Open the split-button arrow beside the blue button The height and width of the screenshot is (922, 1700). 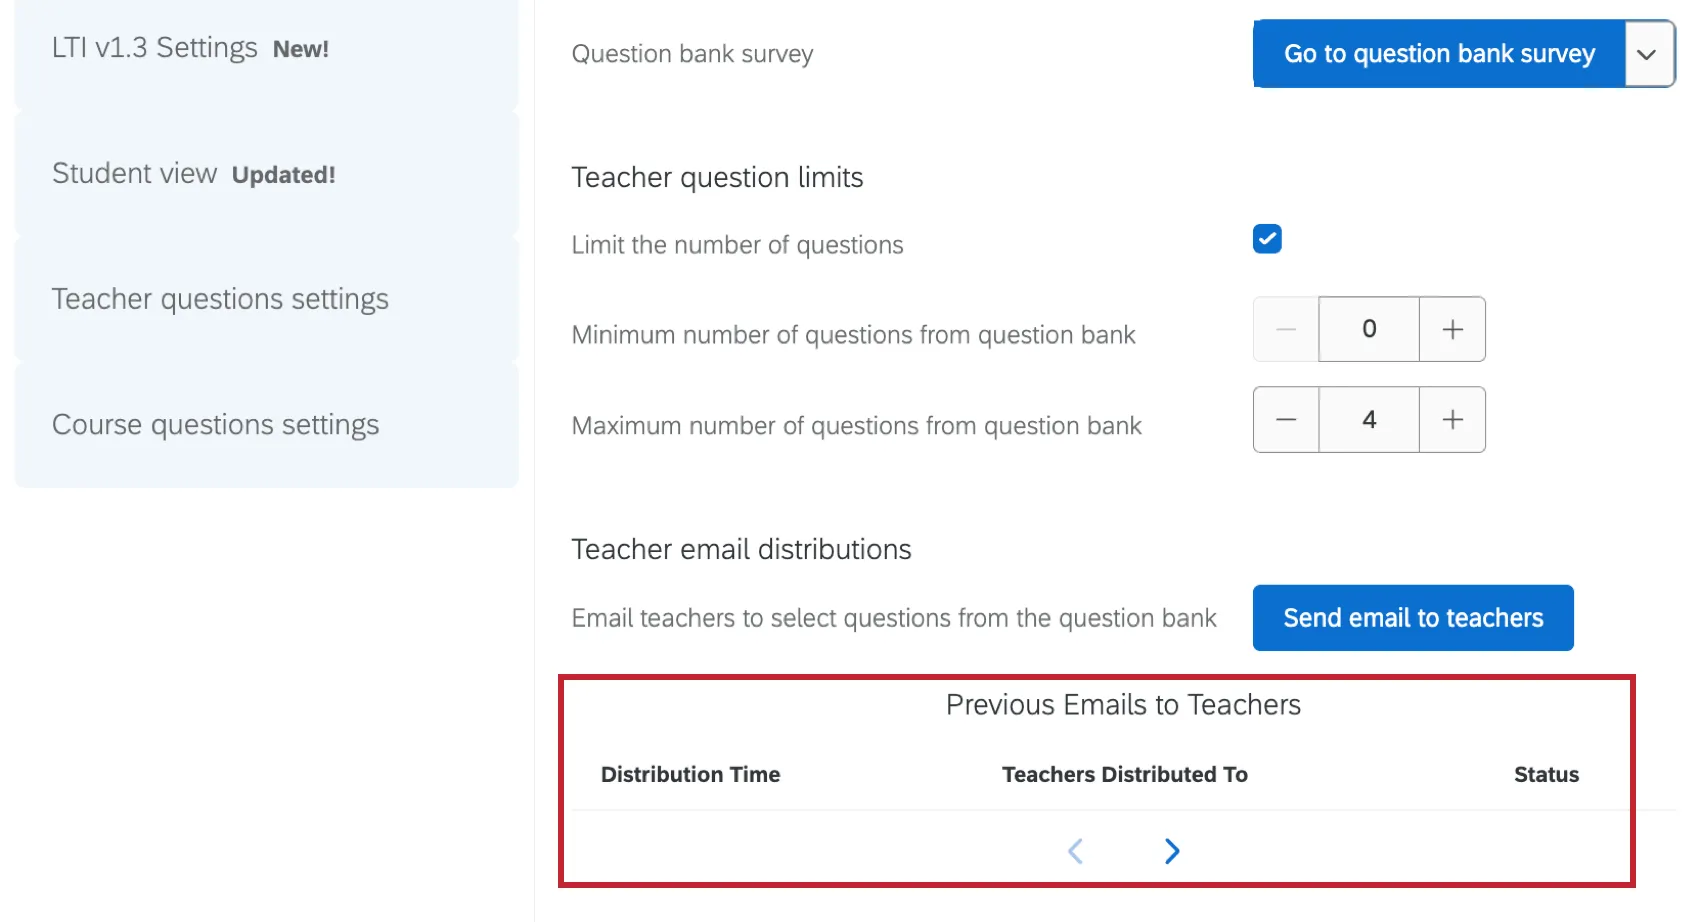pyautogui.click(x=1646, y=54)
